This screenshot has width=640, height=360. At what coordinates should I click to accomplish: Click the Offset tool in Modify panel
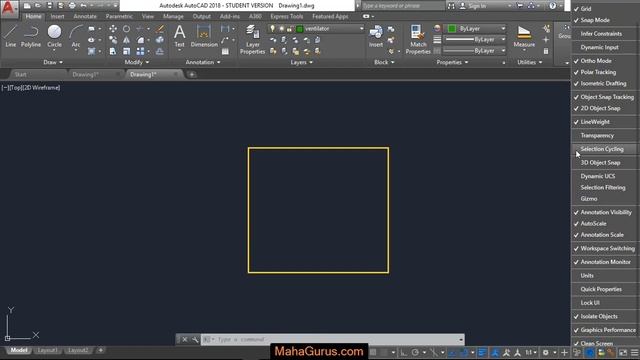160,51
